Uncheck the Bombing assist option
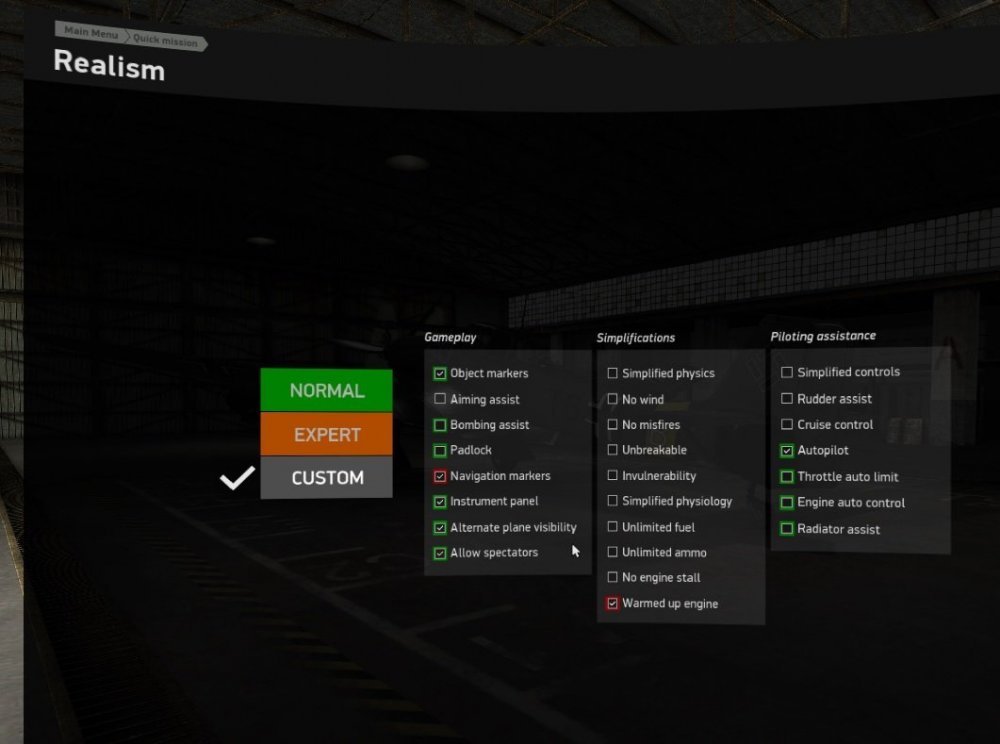 [438, 424]
